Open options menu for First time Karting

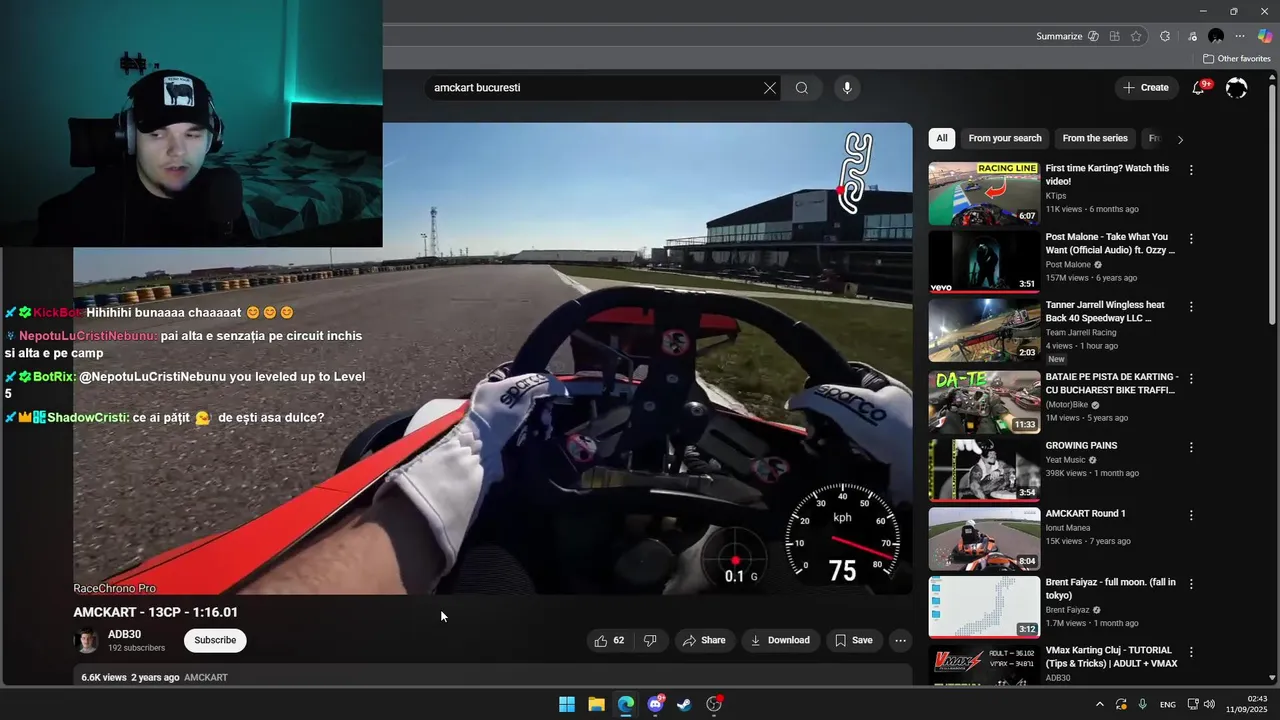(1191, 170)
